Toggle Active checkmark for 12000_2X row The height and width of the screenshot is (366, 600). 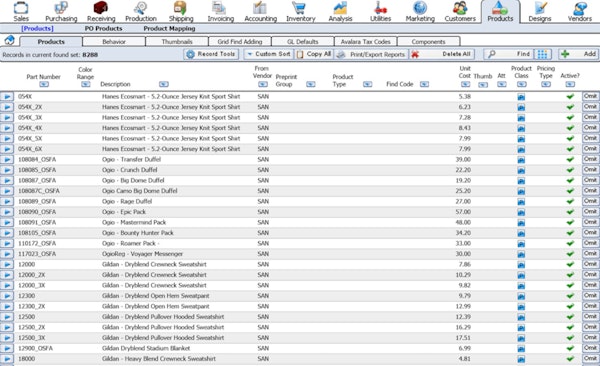pyautogui.click(x=570, y=275)
